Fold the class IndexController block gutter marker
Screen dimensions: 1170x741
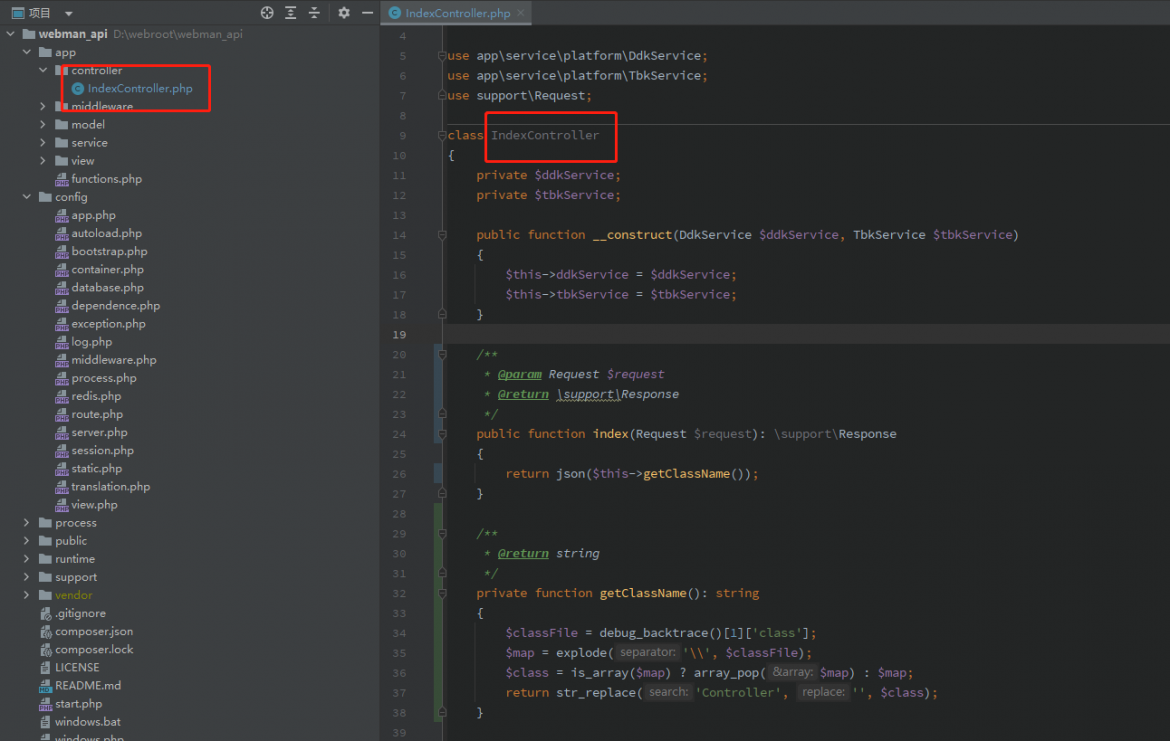coord(442,135)
